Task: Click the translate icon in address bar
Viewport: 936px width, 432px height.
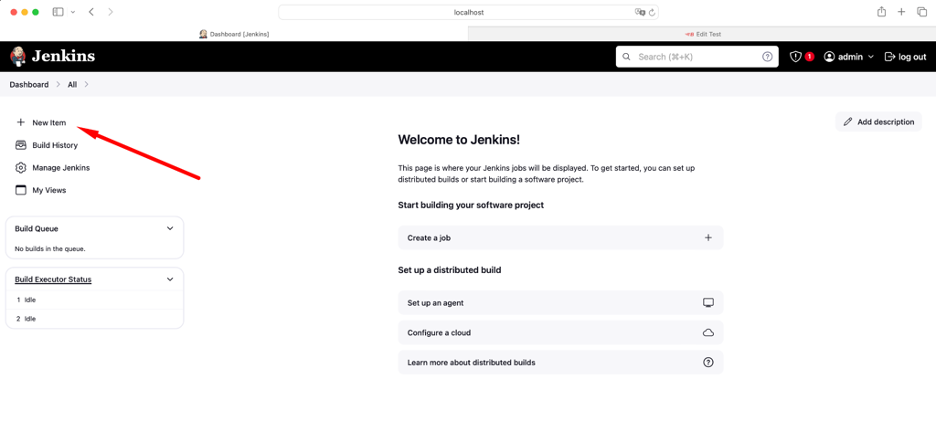Action: (x=640, y=12)
